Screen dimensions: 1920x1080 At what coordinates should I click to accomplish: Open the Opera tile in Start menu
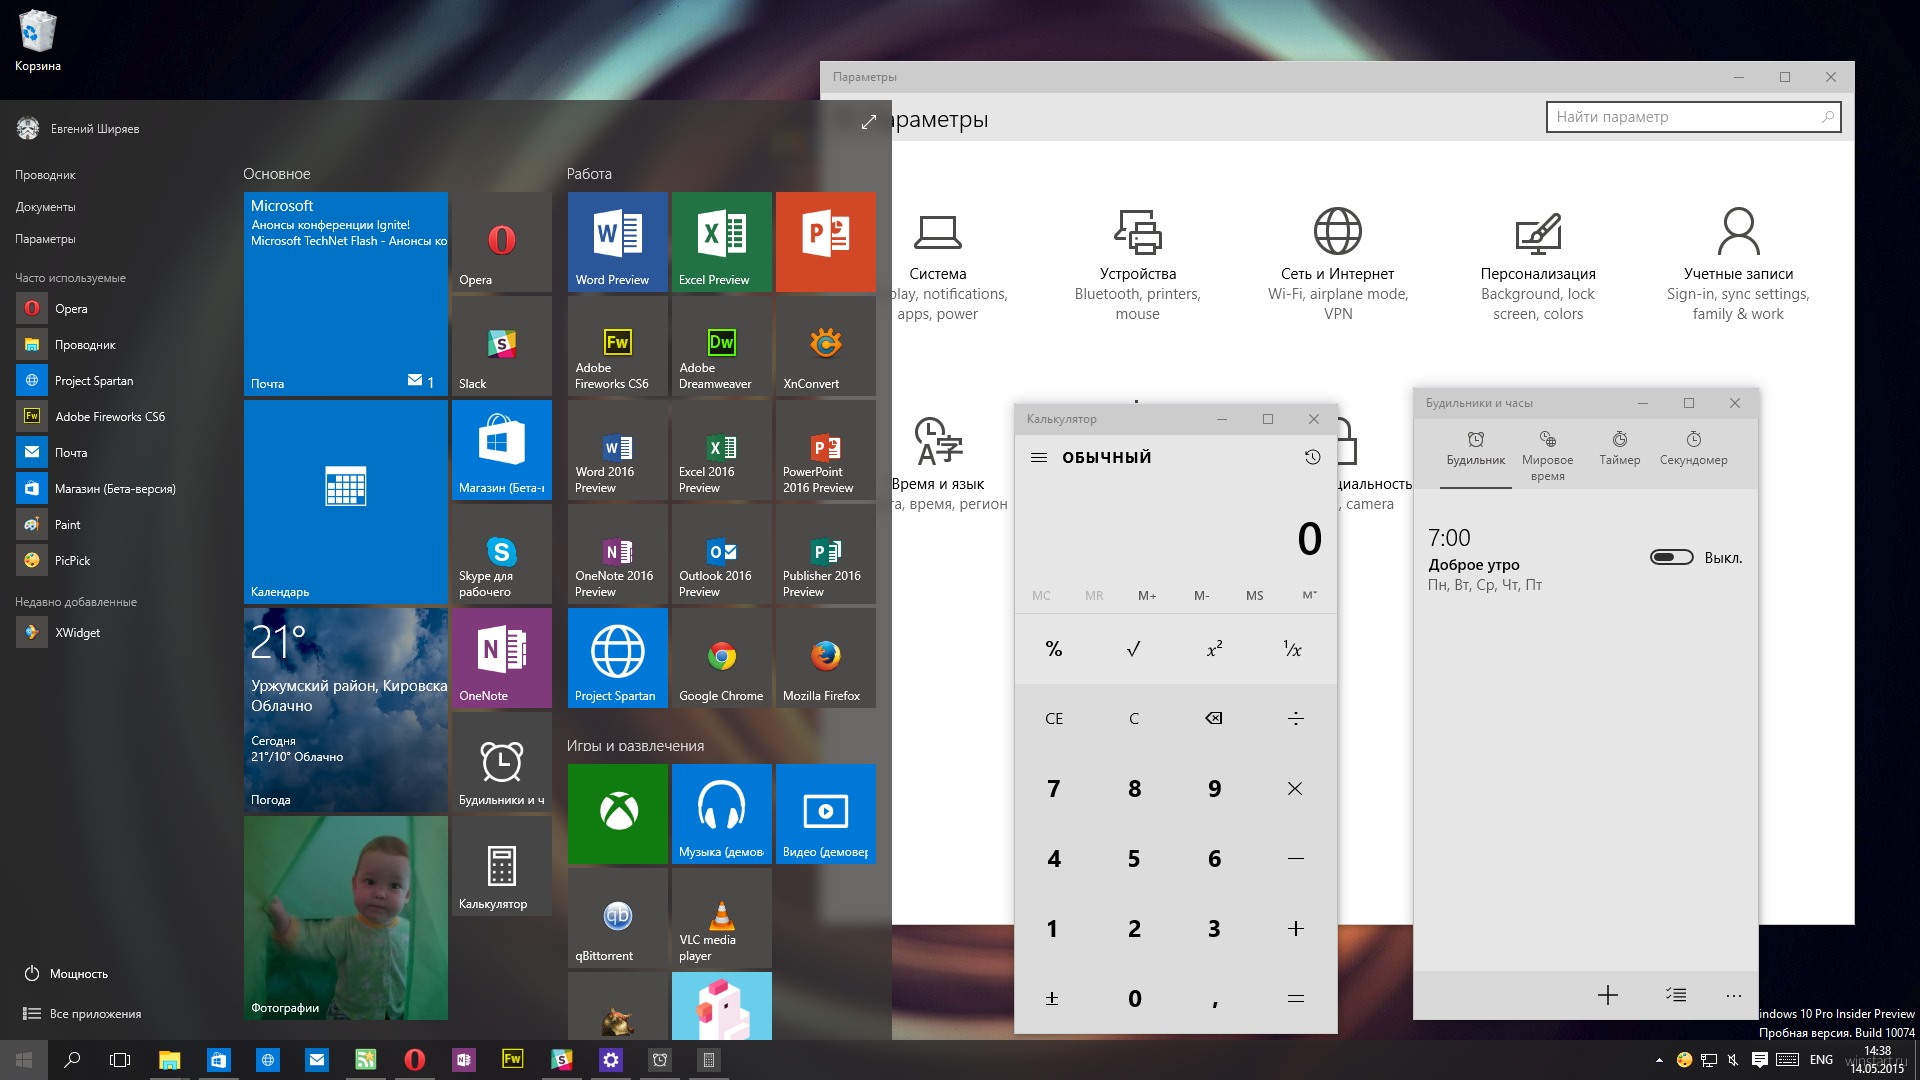click(501, 242)
